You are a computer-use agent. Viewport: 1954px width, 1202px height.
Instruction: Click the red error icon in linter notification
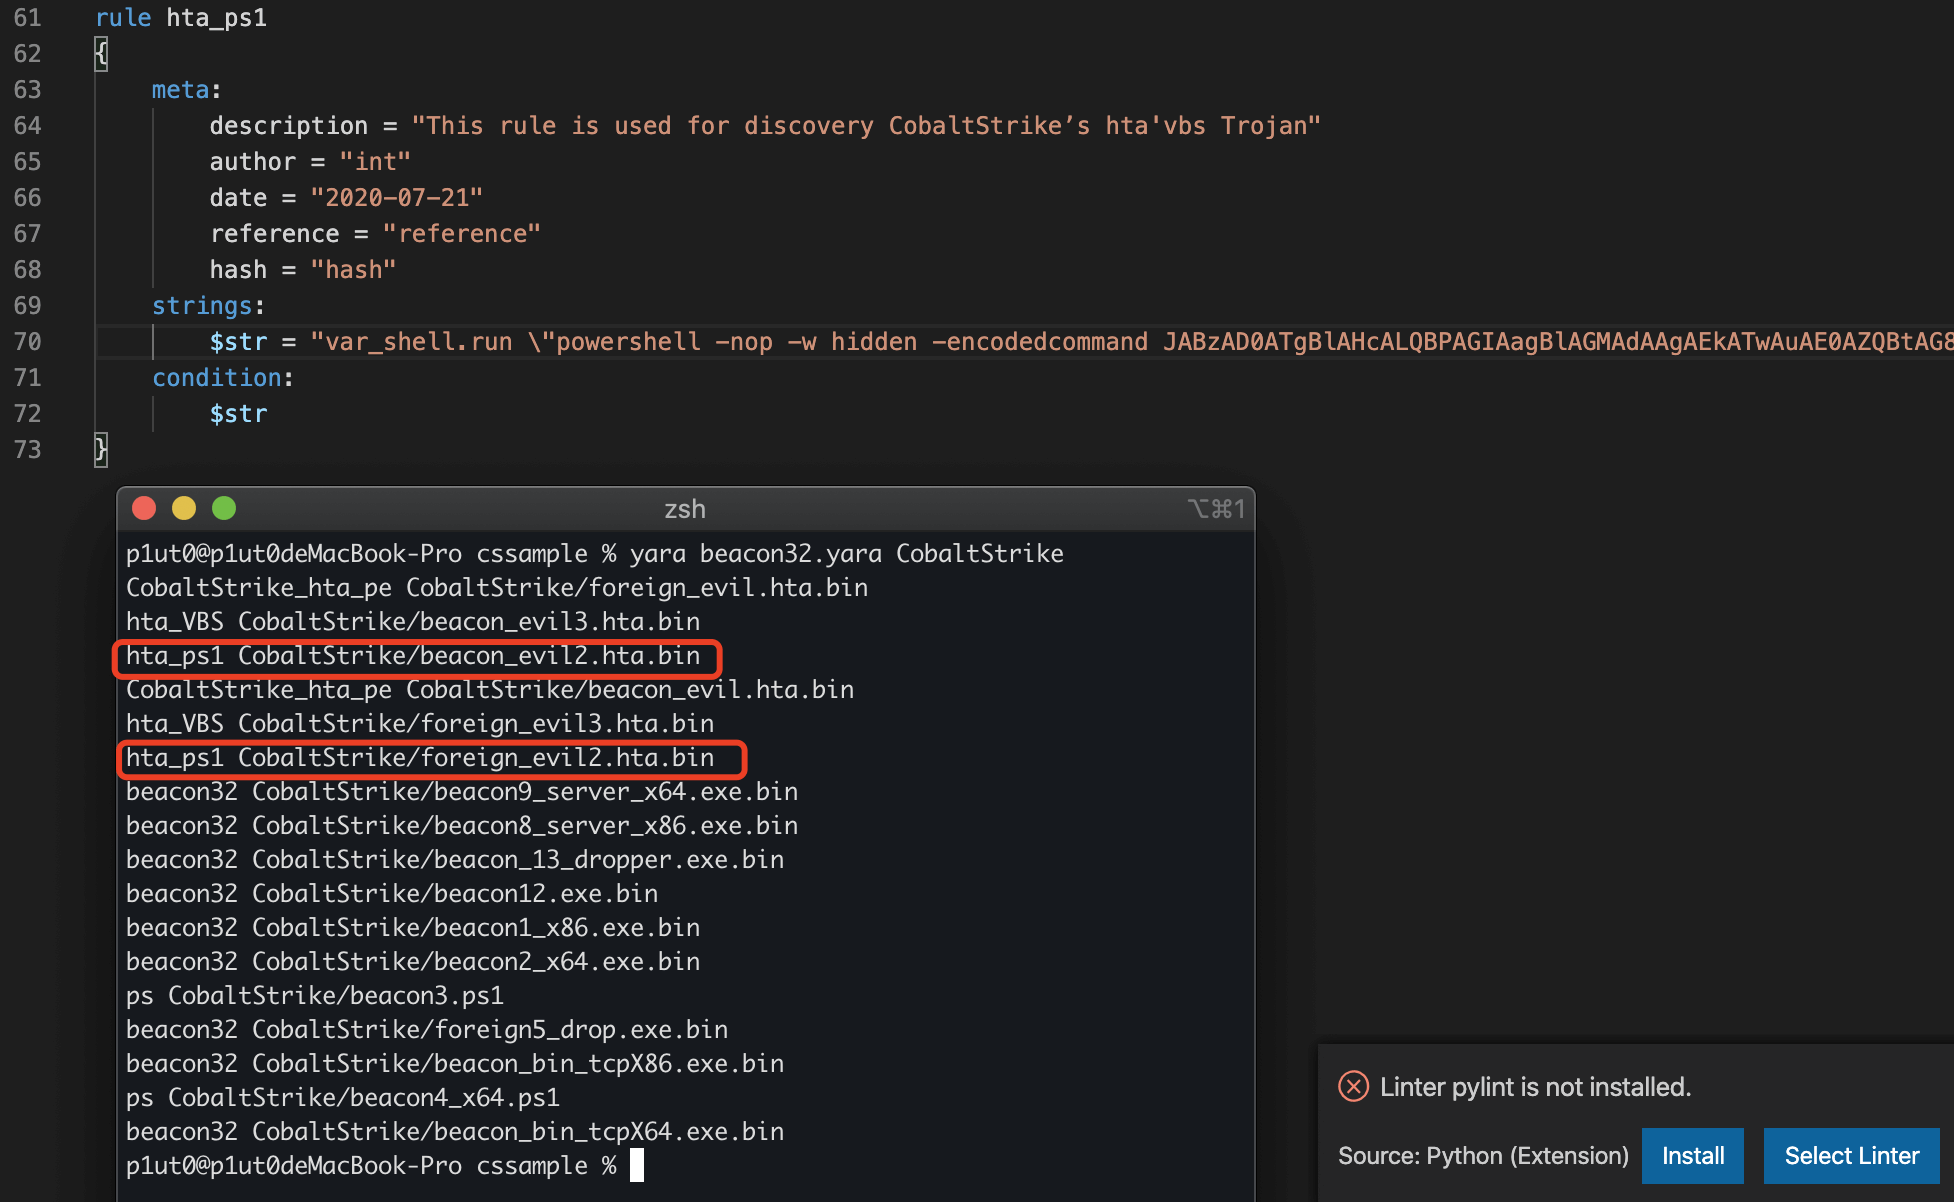click(1353, 1086)
